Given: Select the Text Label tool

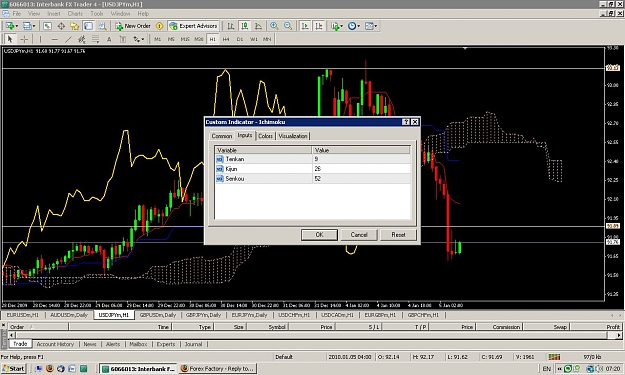Looking at the screenshot, I should tap(123, 39).
